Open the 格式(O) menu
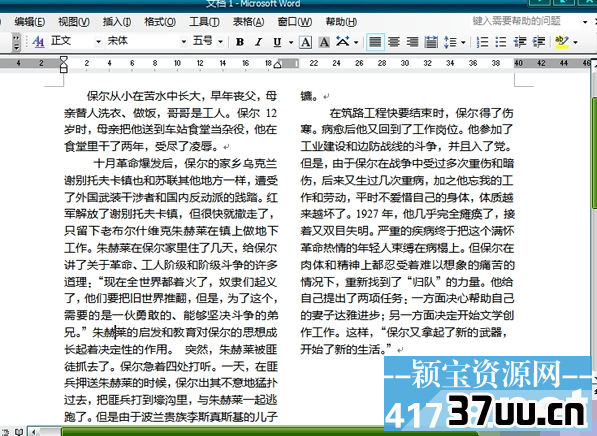Screen dimensions: 597x436 click(160, 22)
